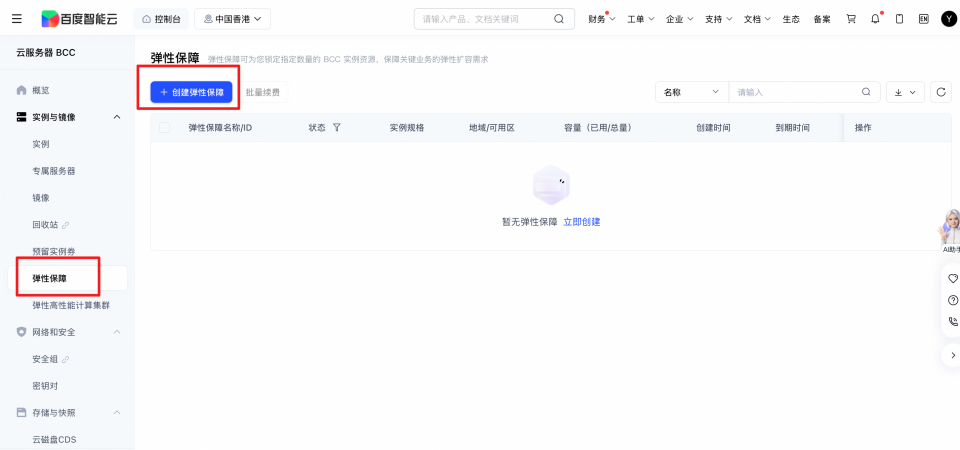Open the shopping cart icon
The height and width of the screenshot is (450, 960).
(851, 19)
